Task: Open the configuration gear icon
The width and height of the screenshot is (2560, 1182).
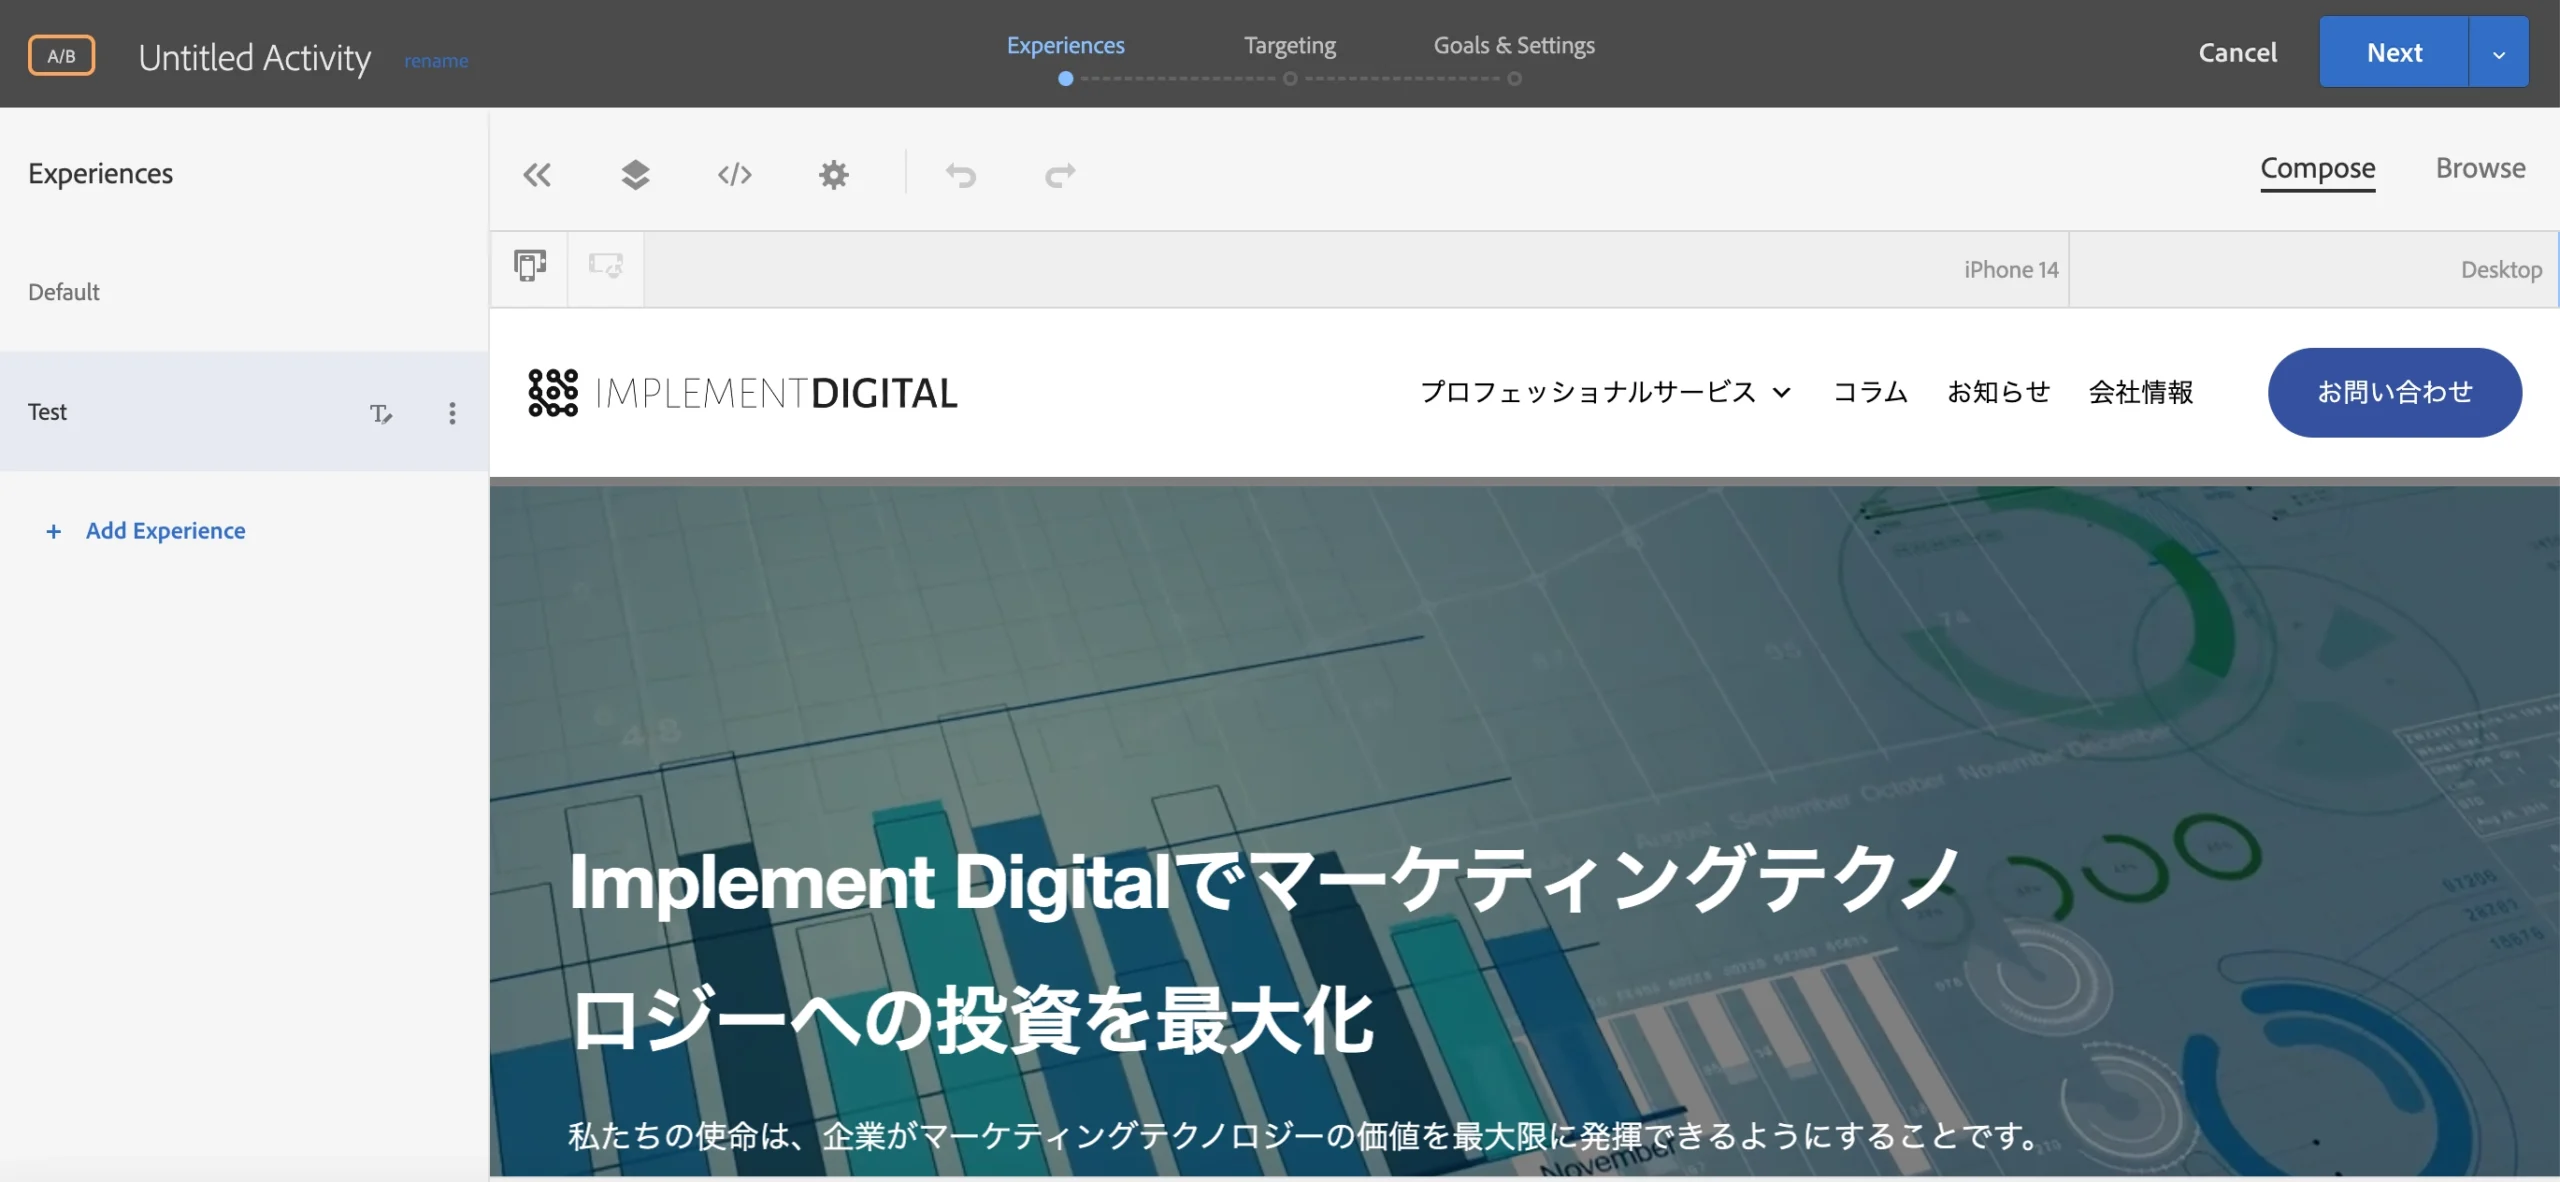Action: 833,175
